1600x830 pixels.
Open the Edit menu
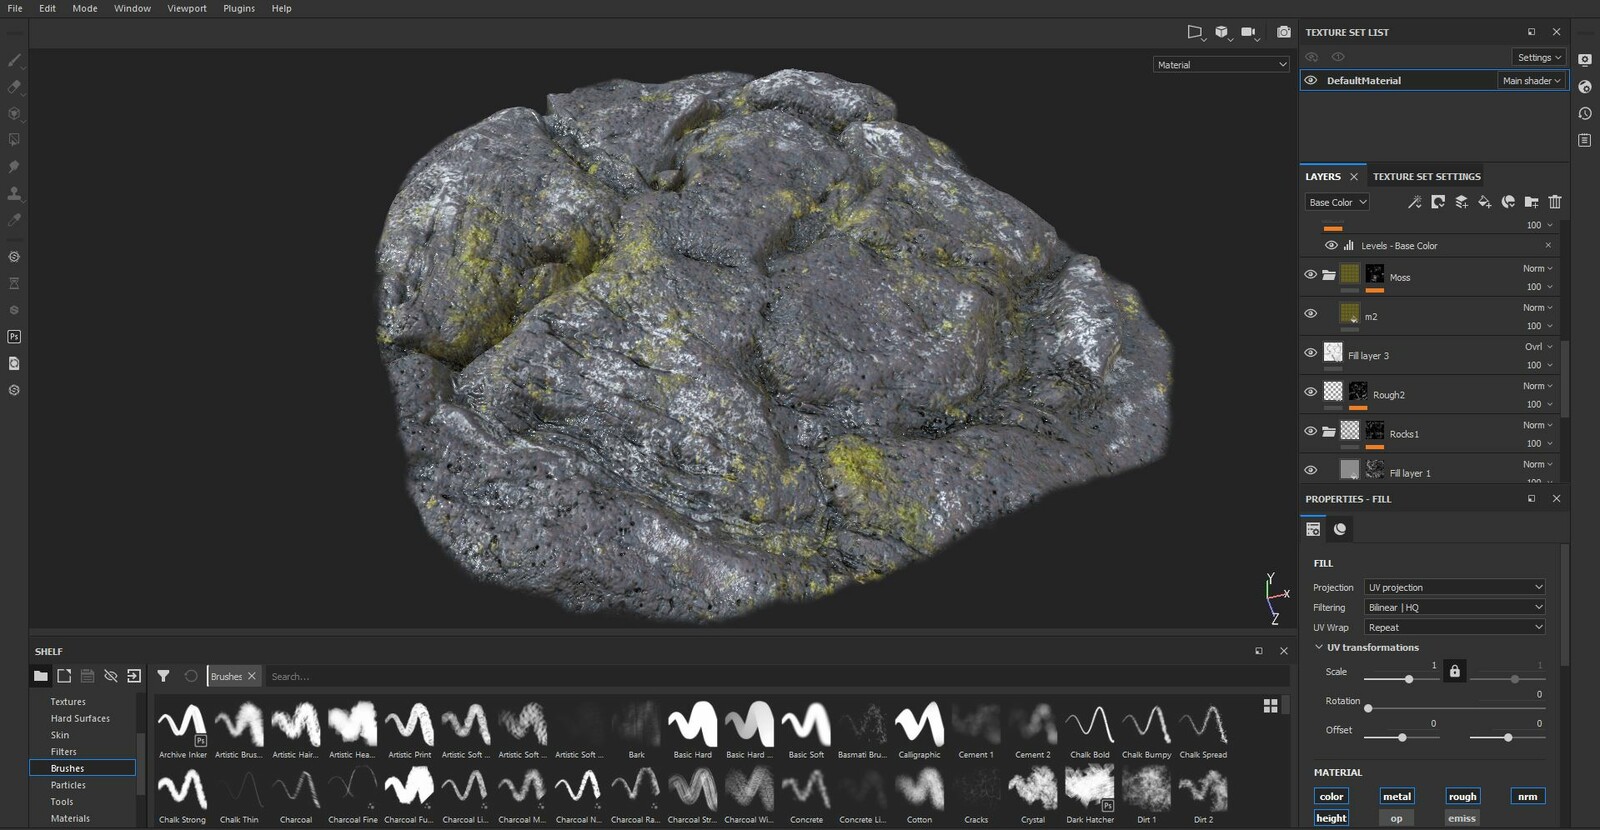47,8
